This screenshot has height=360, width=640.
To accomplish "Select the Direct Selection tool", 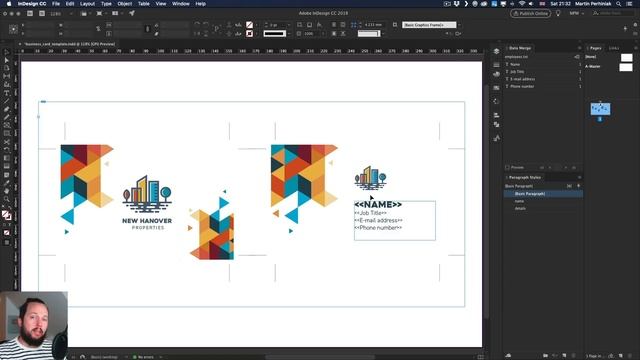I will coord(7,60).
